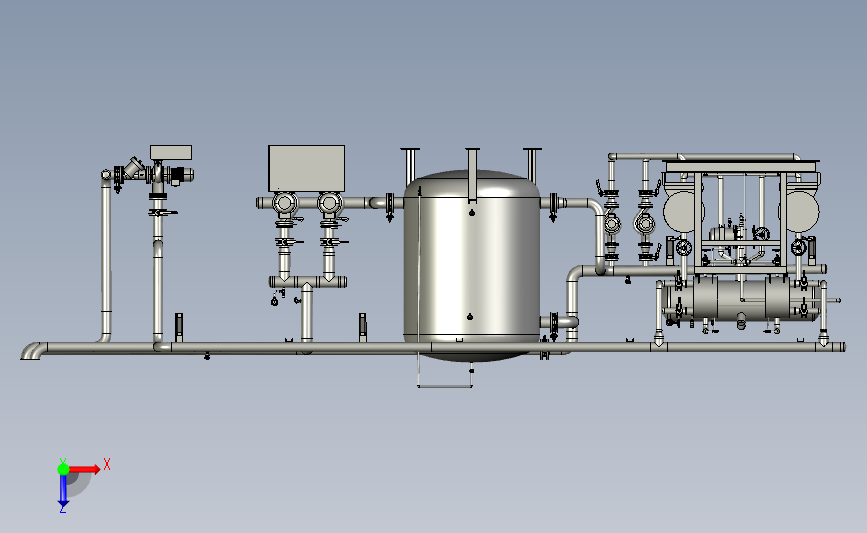
Task: Click the red X axis arrow on triad
Action: [x=84, y=469]
